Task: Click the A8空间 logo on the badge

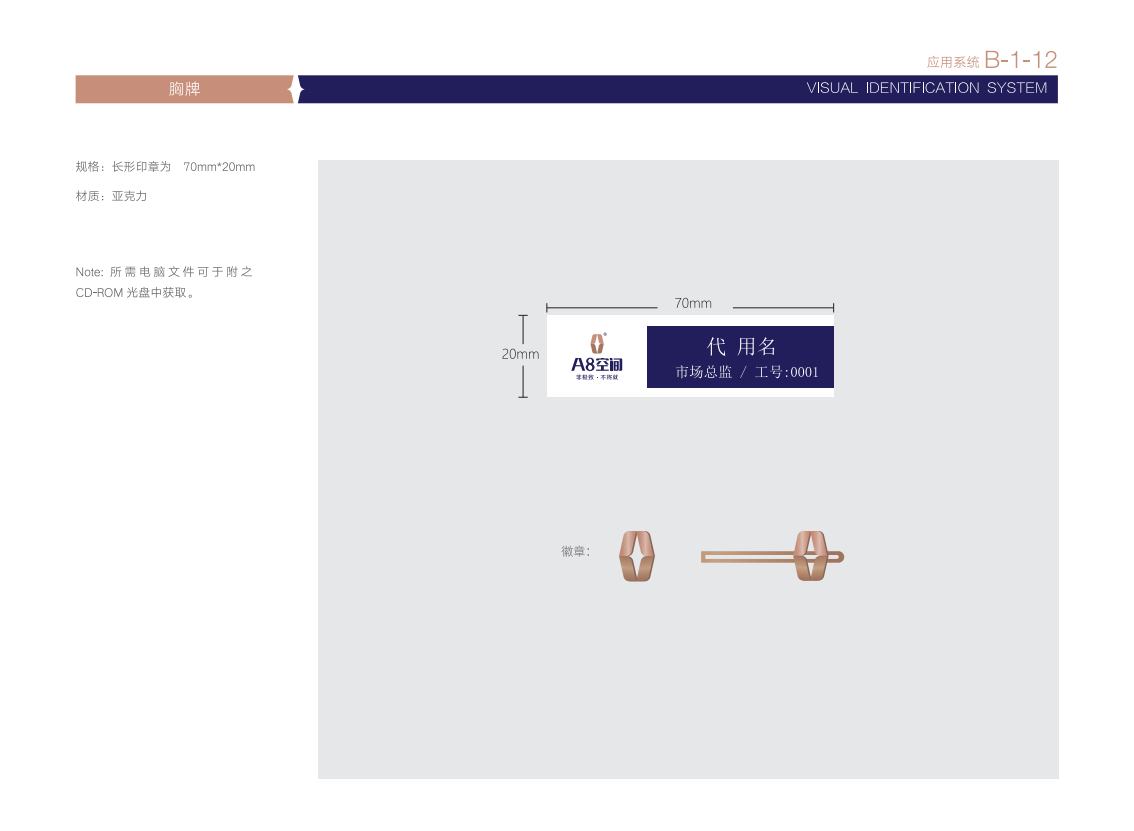Action: pos(597,365)
